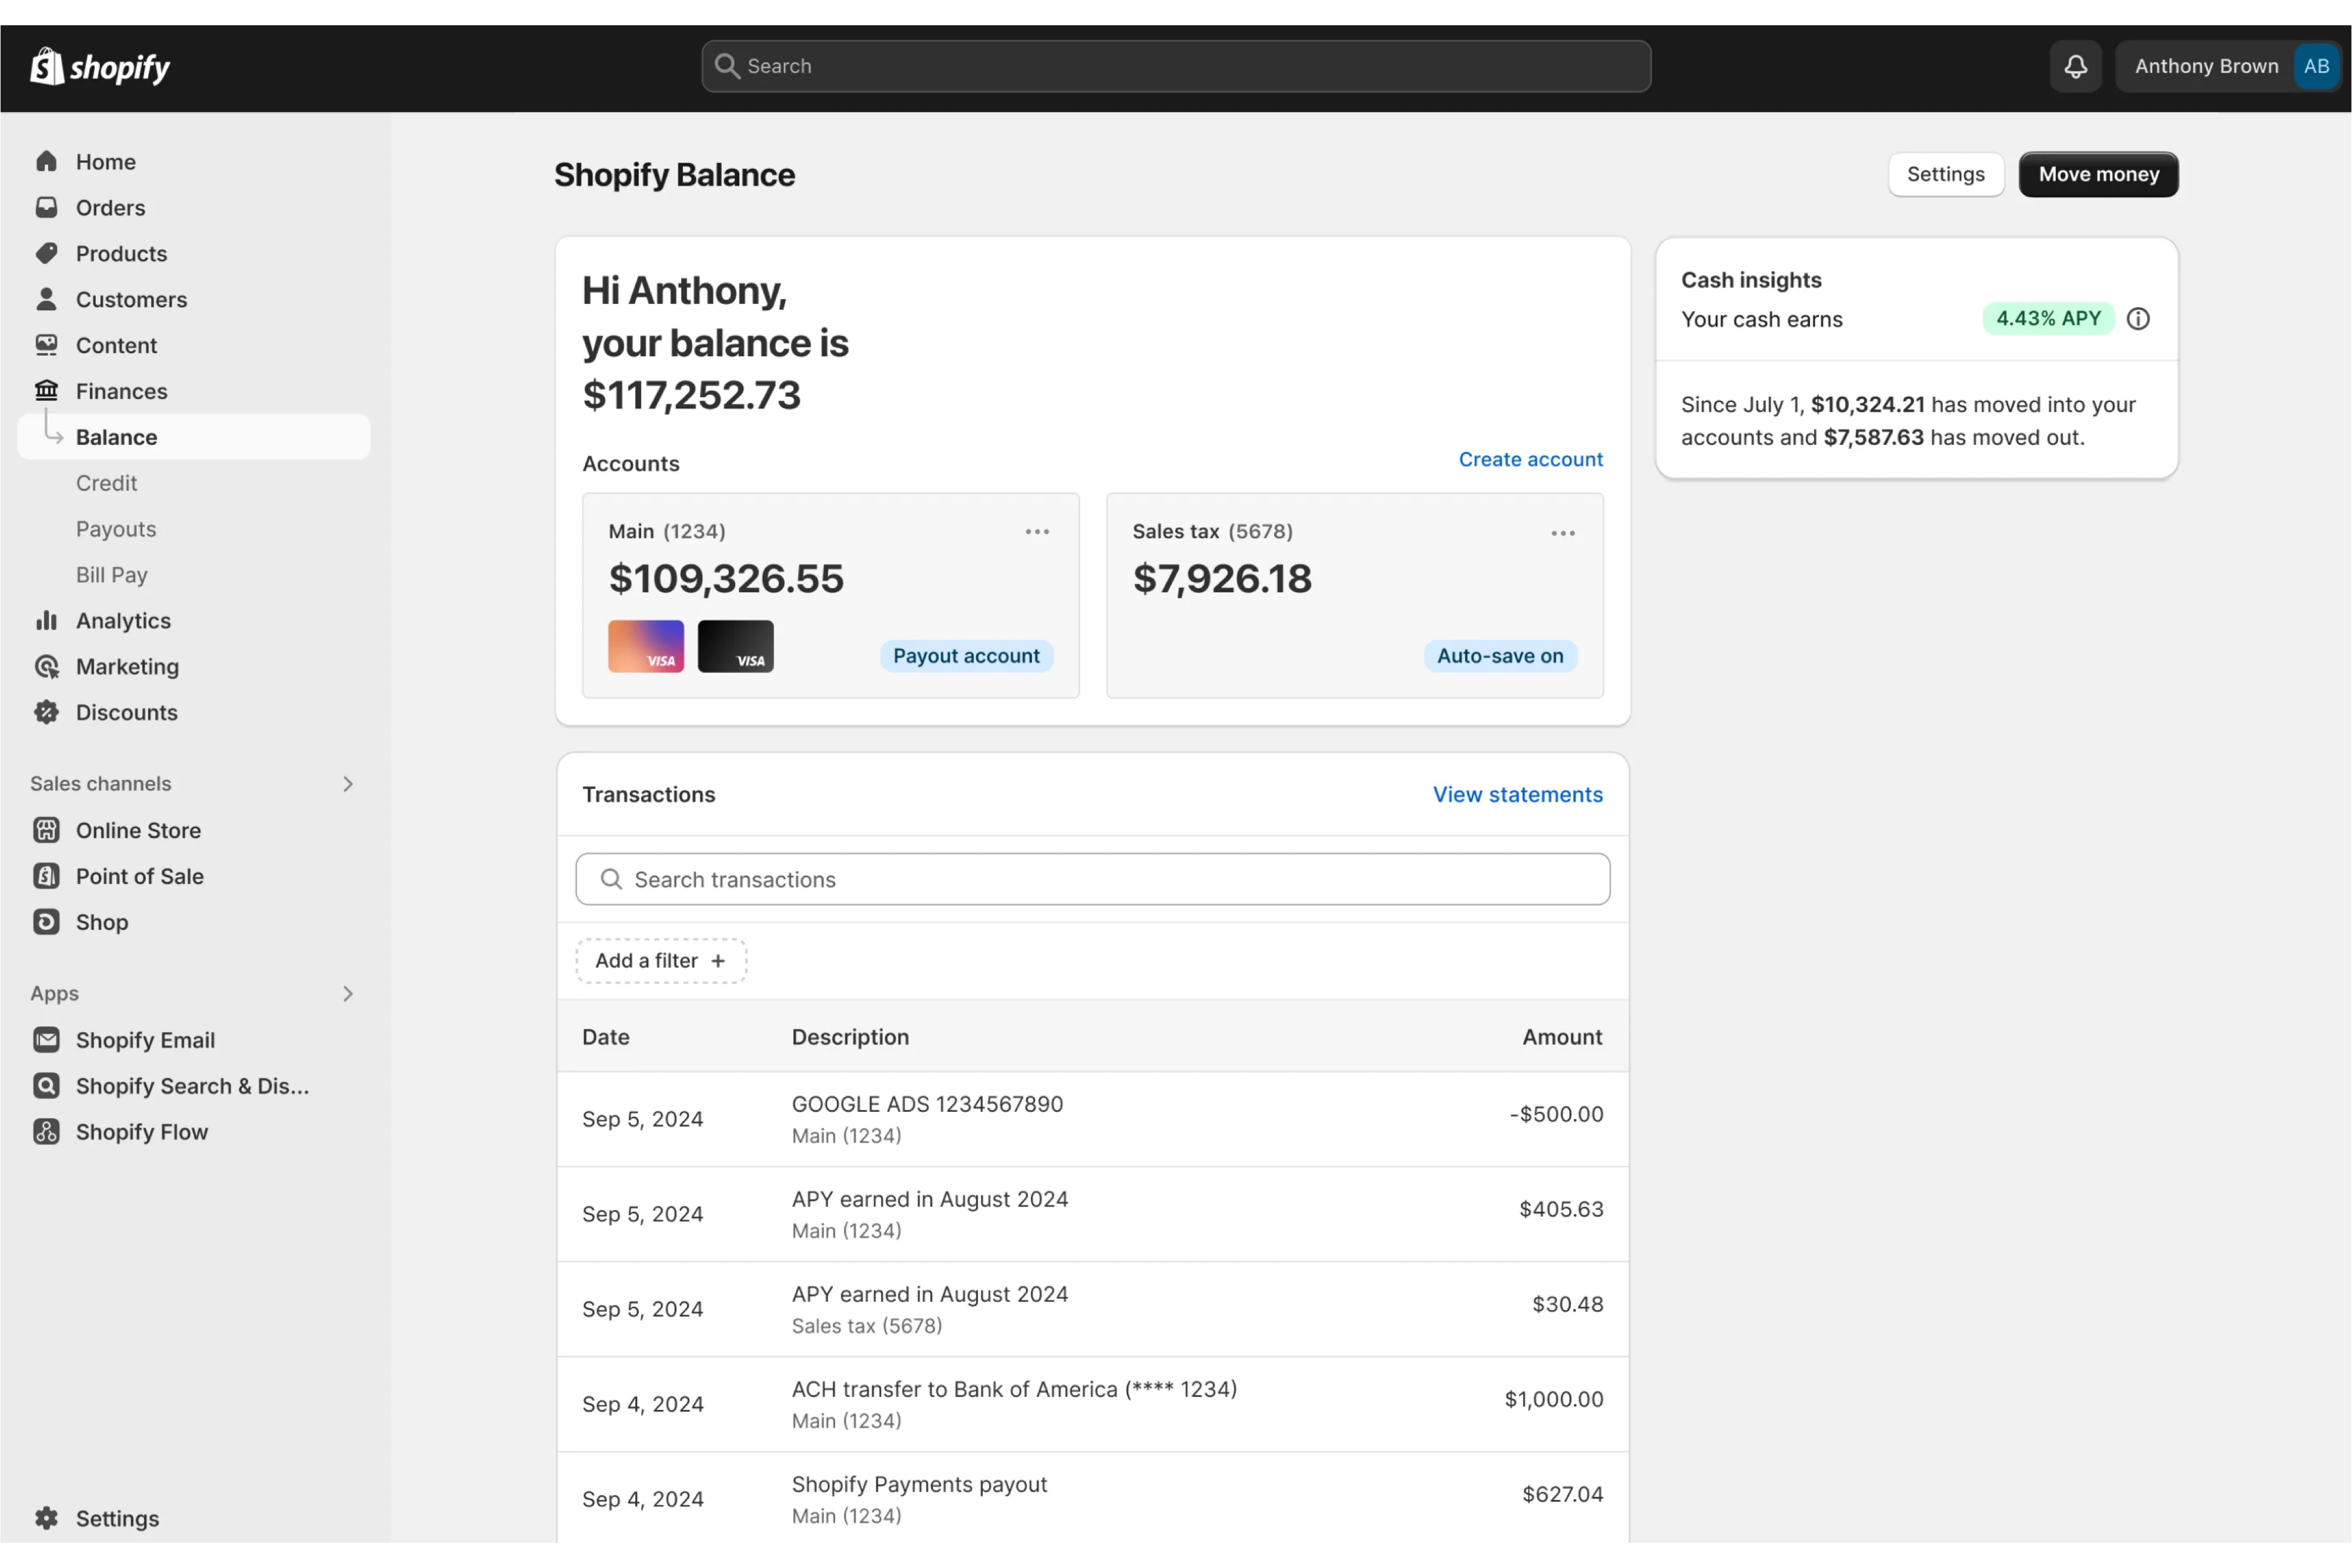Click the Settings button near page title
Screen dimensions: 2352x1568
point(1945,175)
